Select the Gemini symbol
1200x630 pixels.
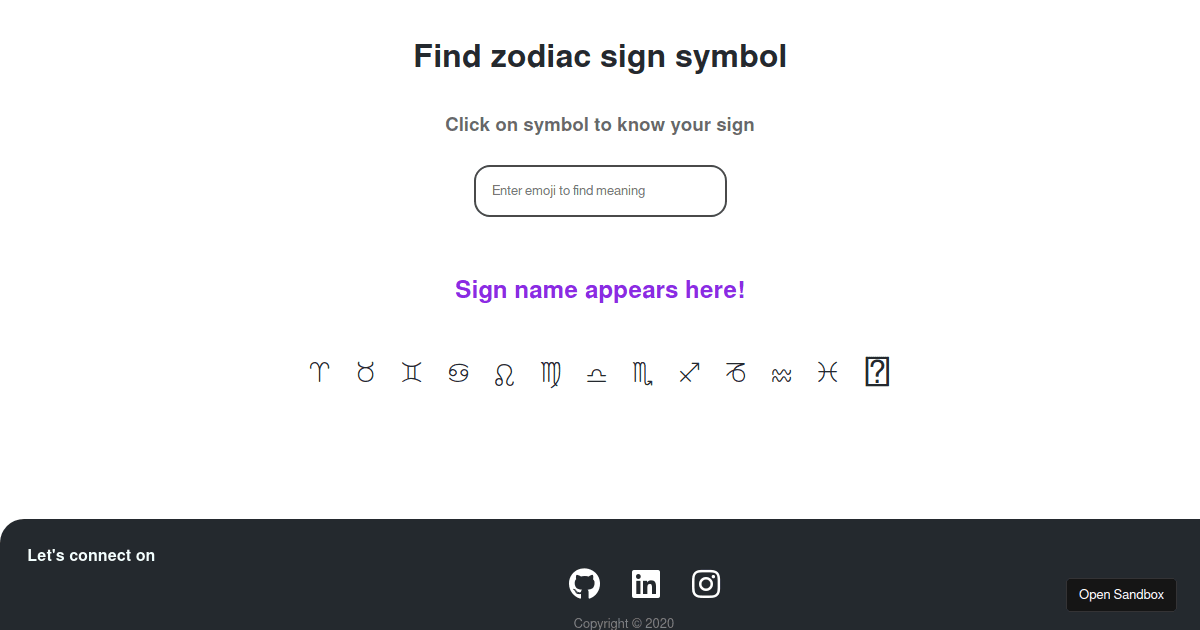[x=411, y=372]
